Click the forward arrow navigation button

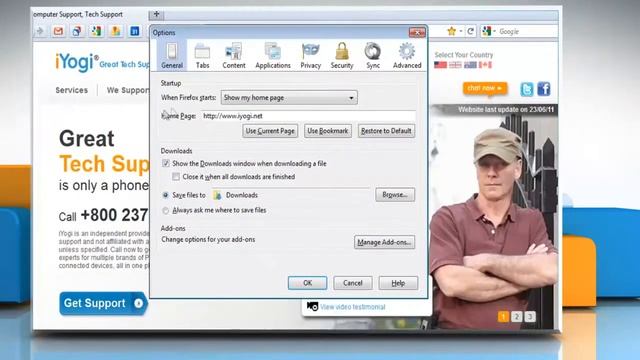tap(40, 31)
